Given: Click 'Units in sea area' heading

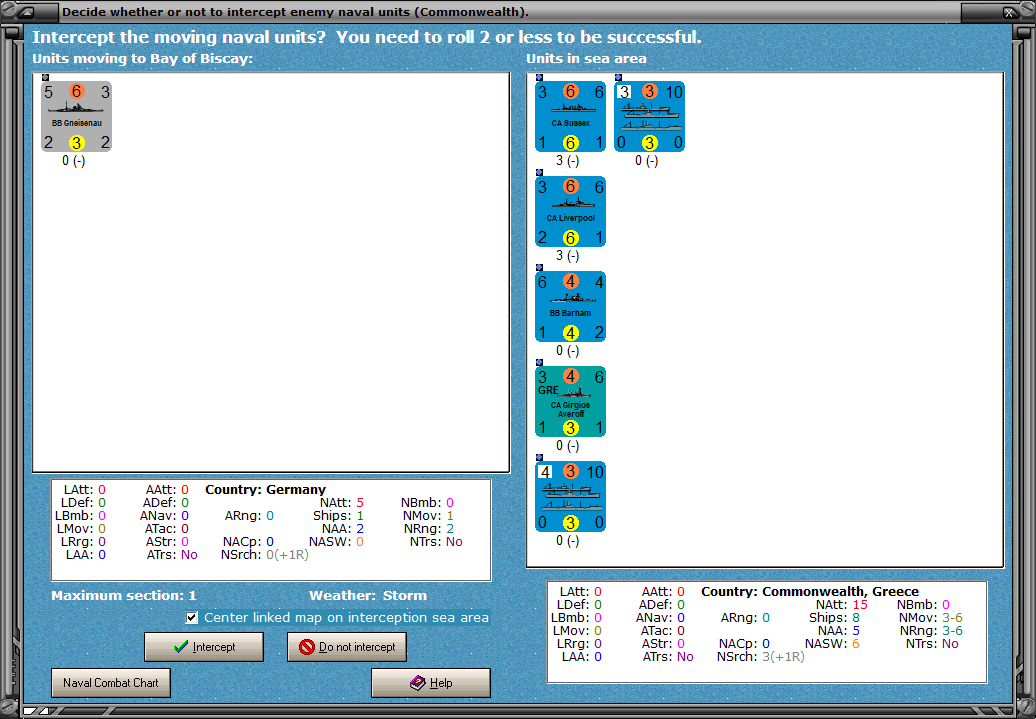Looking at the screenshot, I should [x=586, y=59].
